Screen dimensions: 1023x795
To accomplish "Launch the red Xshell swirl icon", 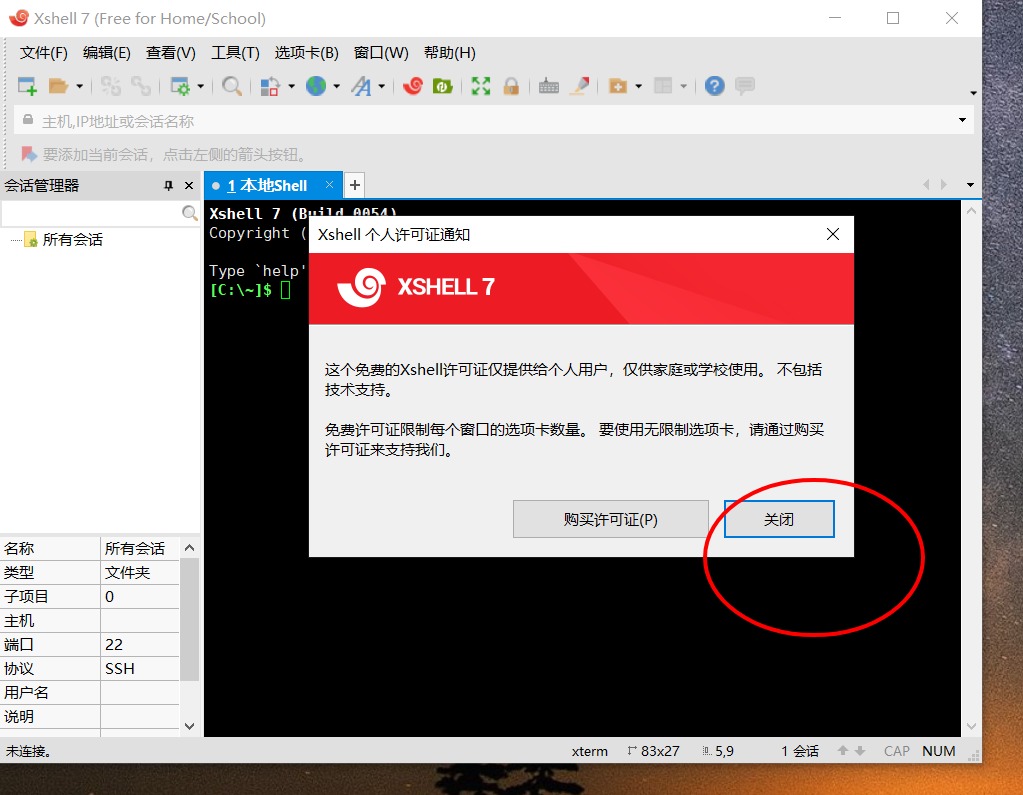I will [412, 86].
